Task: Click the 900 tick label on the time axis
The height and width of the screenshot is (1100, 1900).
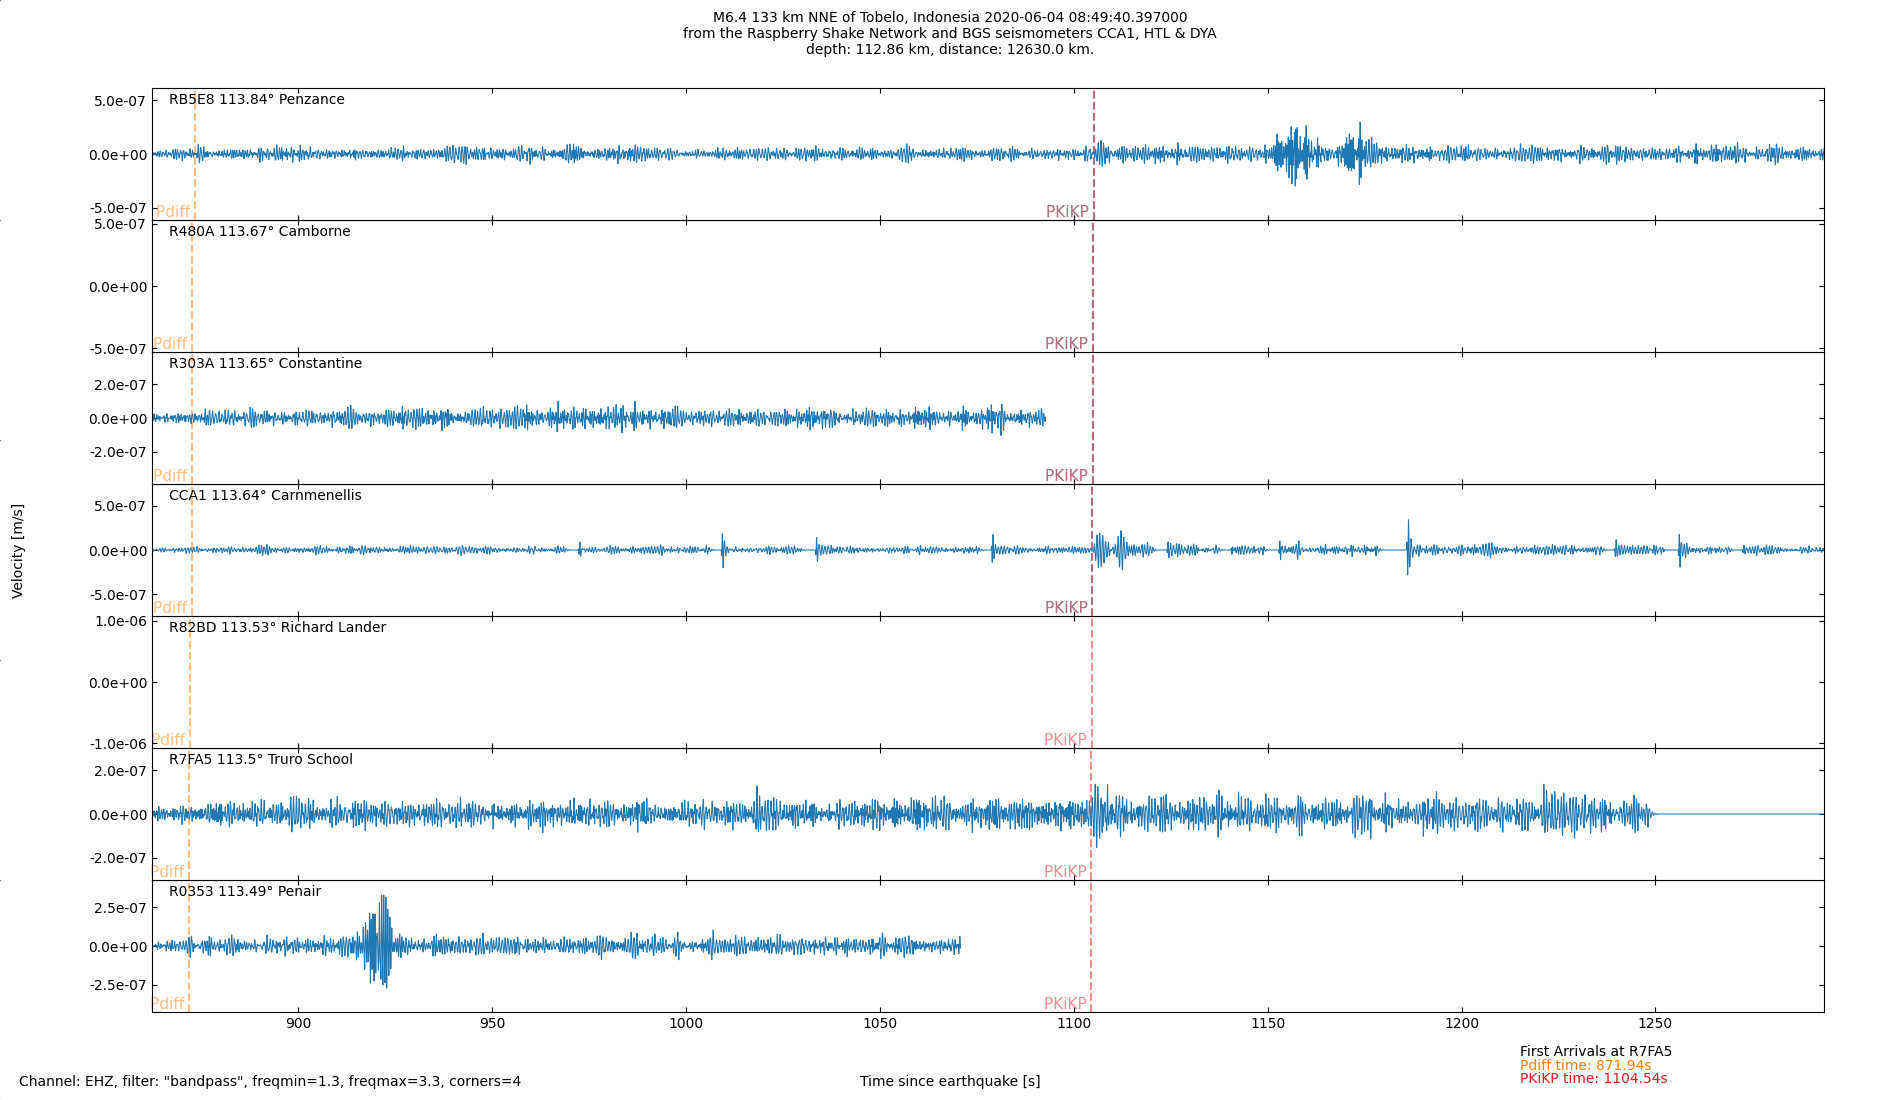Action: click(298, 1024)
